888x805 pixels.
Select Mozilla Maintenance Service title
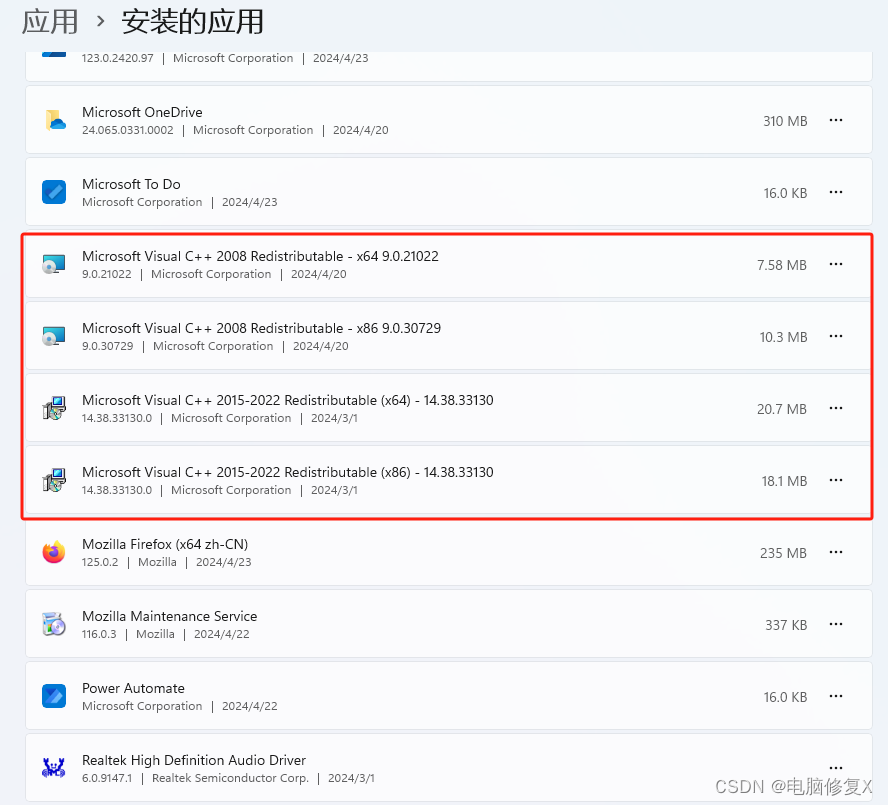tap(170, 616)
